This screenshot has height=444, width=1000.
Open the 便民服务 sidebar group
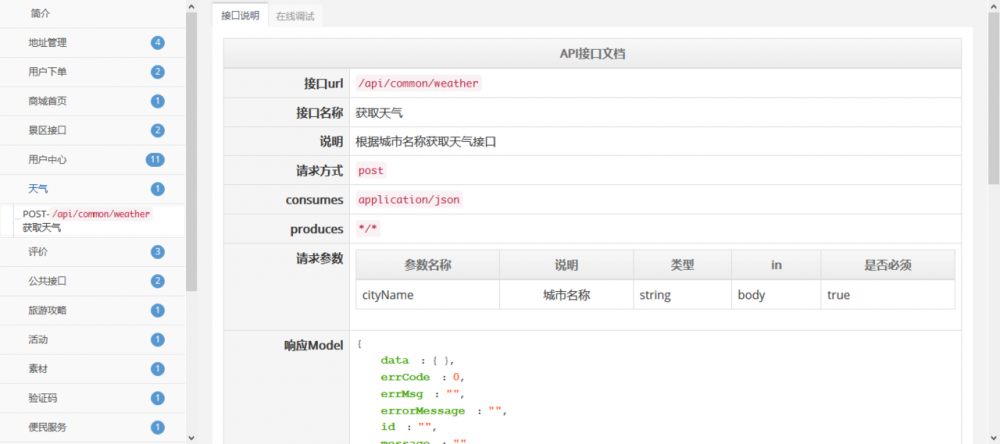click(92, 427)
